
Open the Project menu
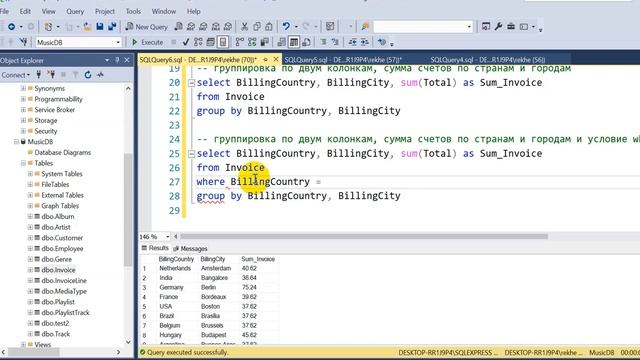coord(104,11)
